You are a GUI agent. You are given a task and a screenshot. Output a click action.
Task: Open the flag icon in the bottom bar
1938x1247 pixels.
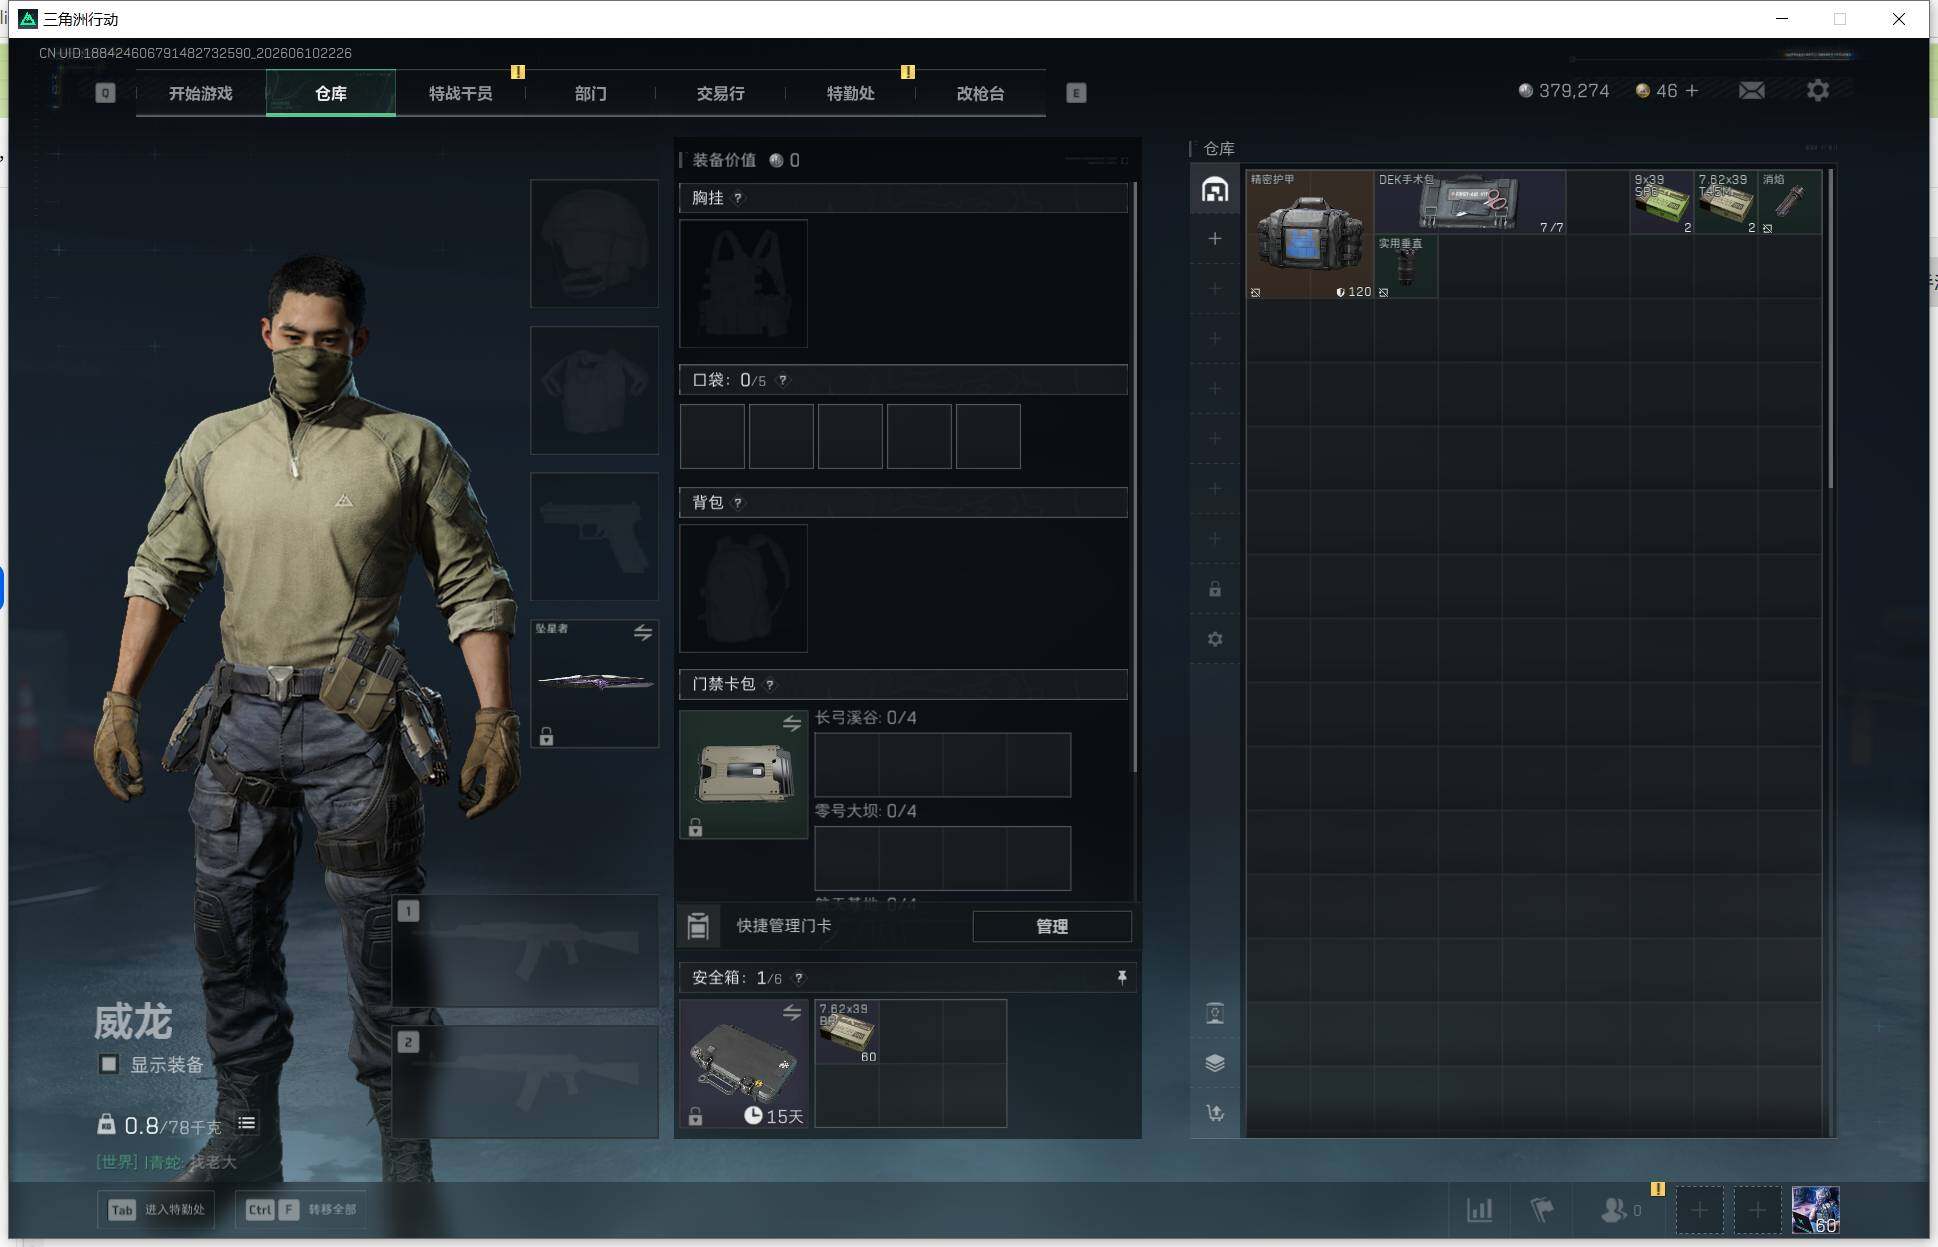(1542, 1210)
